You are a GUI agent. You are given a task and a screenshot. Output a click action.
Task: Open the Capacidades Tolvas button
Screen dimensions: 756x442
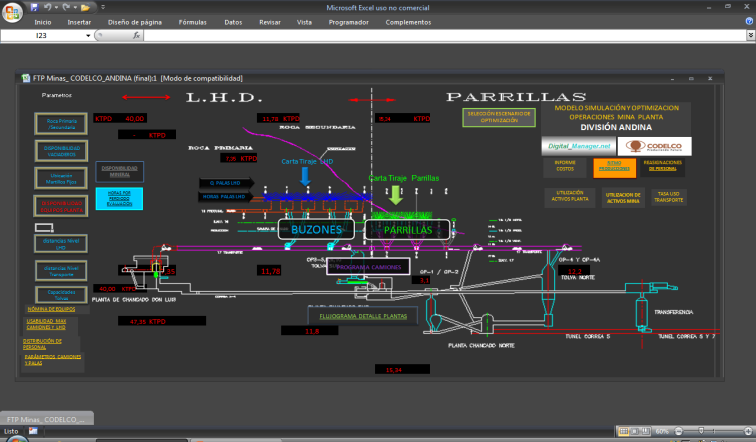coord(61,295)
